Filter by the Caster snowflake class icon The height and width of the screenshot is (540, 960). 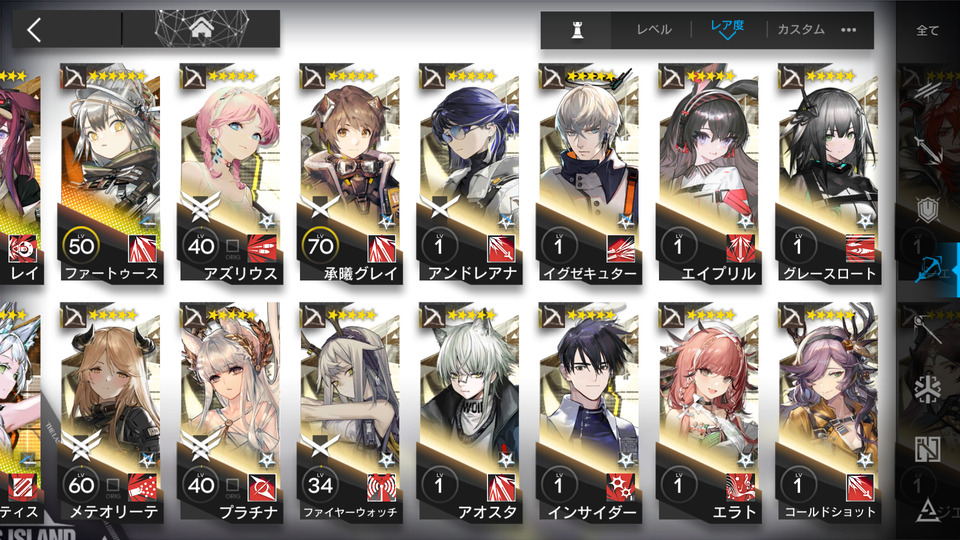click(928, 389)
